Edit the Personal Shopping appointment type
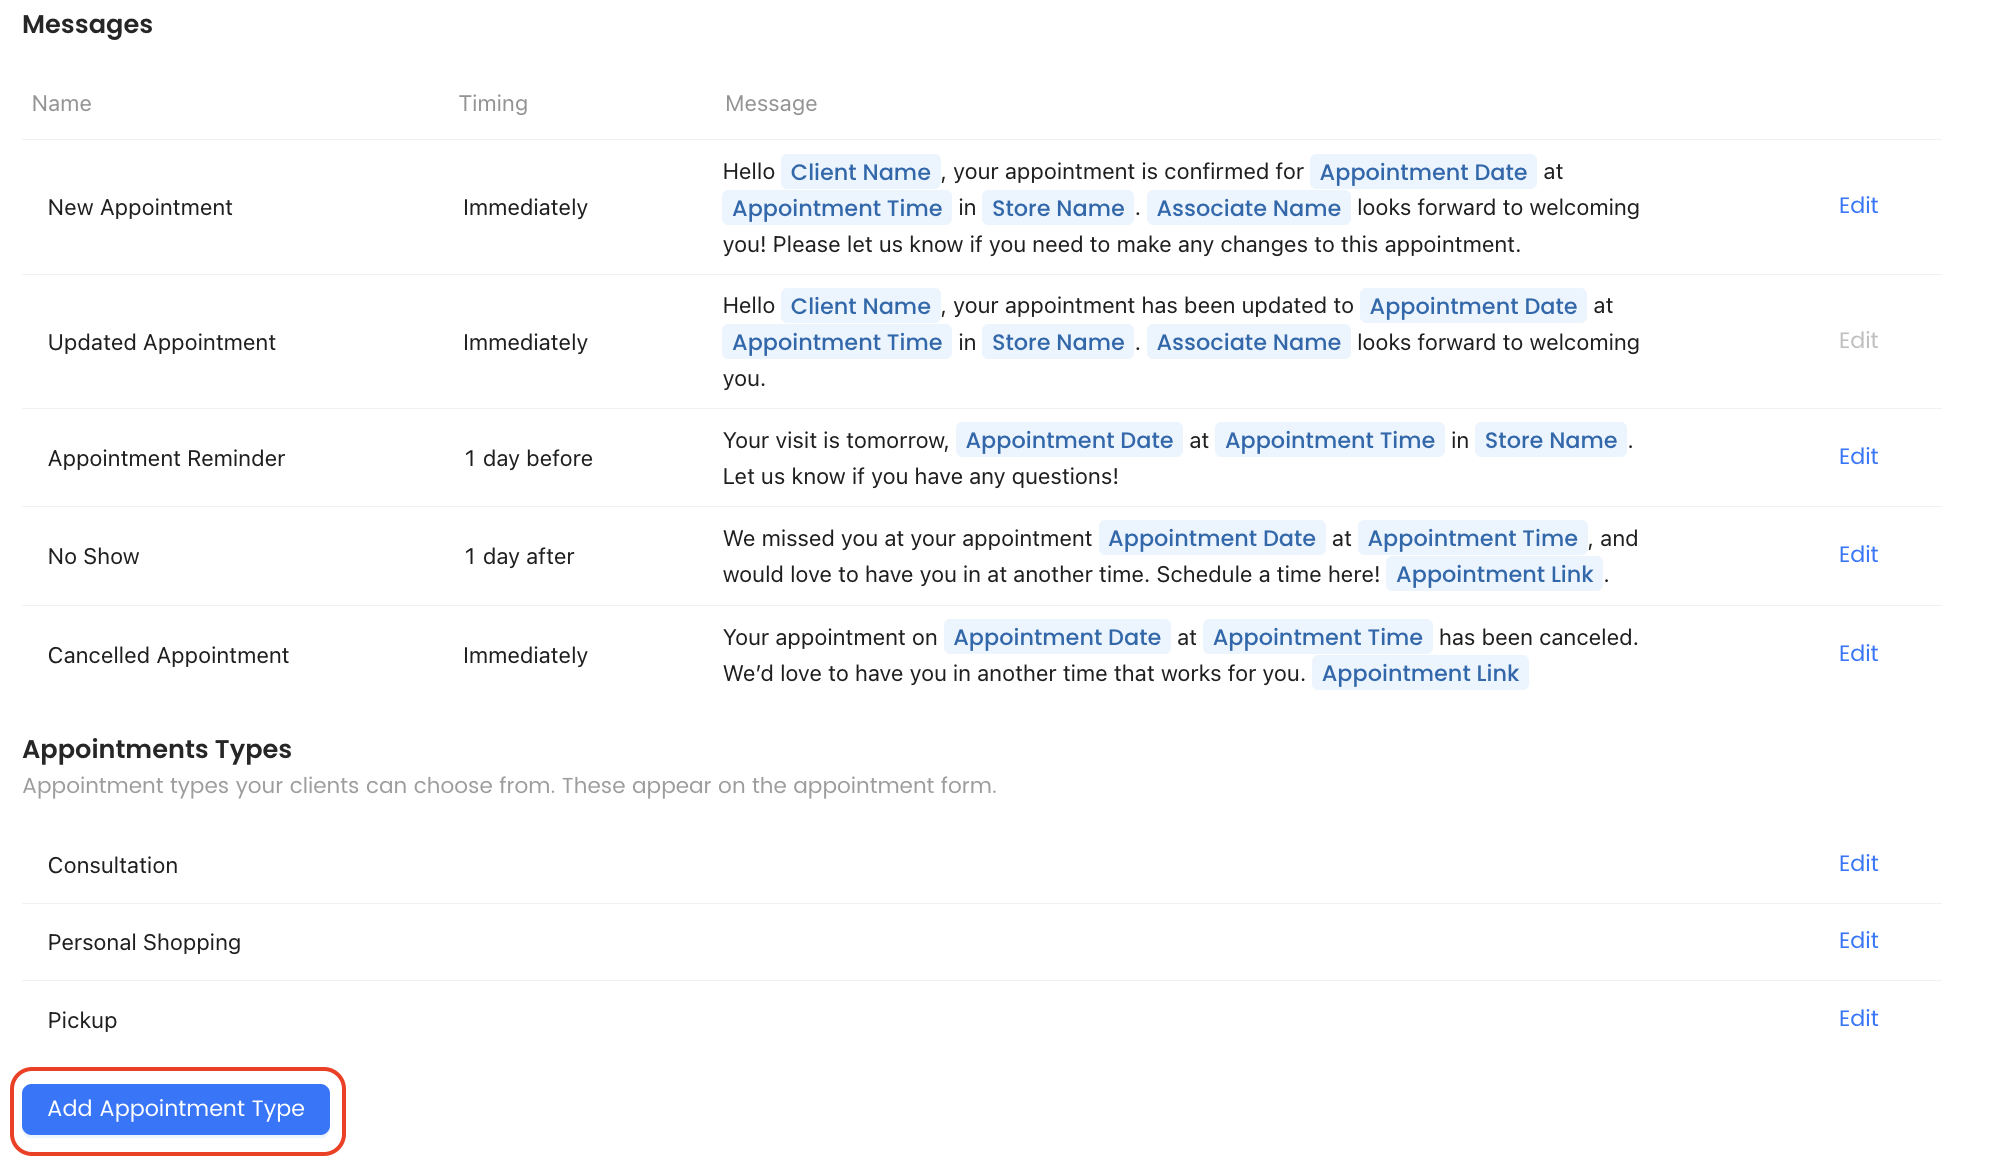This screenshot has height=1166, width=1990. pyautogui.click(x=1857, y=940)
